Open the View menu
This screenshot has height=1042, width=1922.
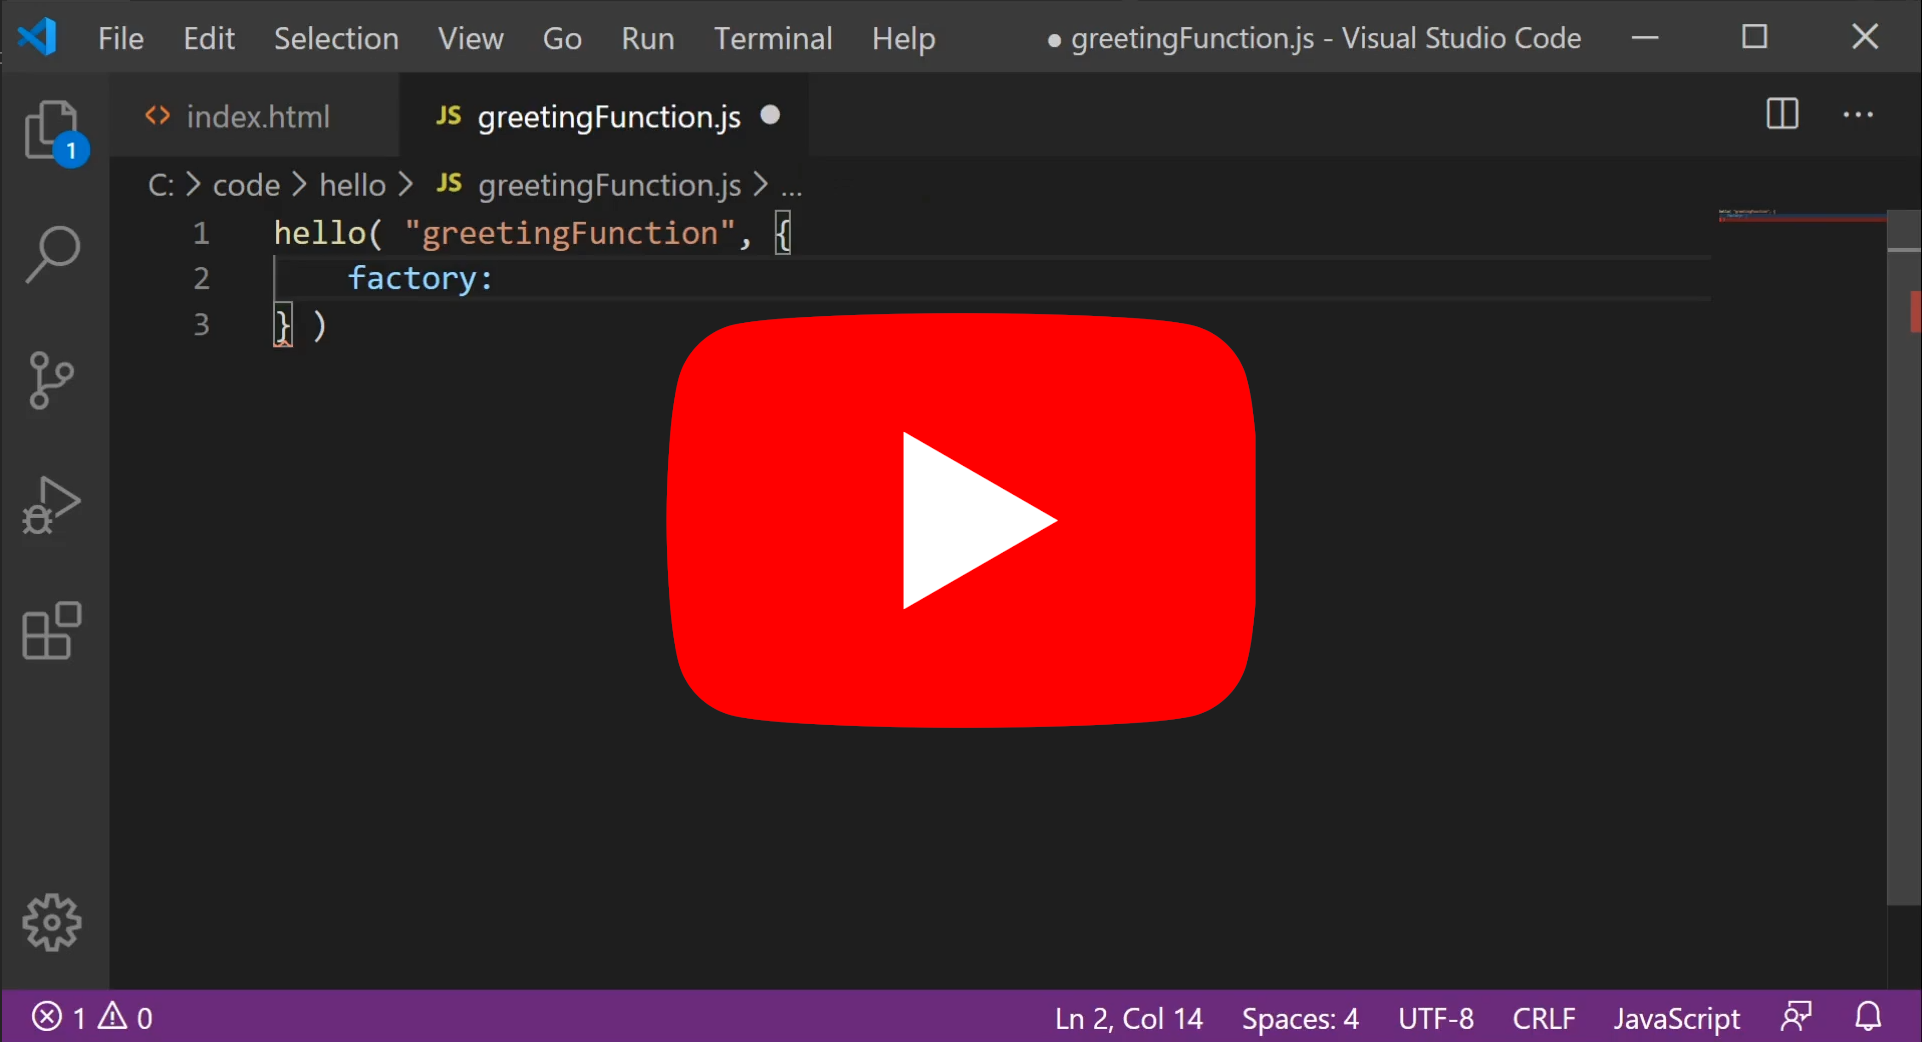pyautogui.click(x=470, y=38)
